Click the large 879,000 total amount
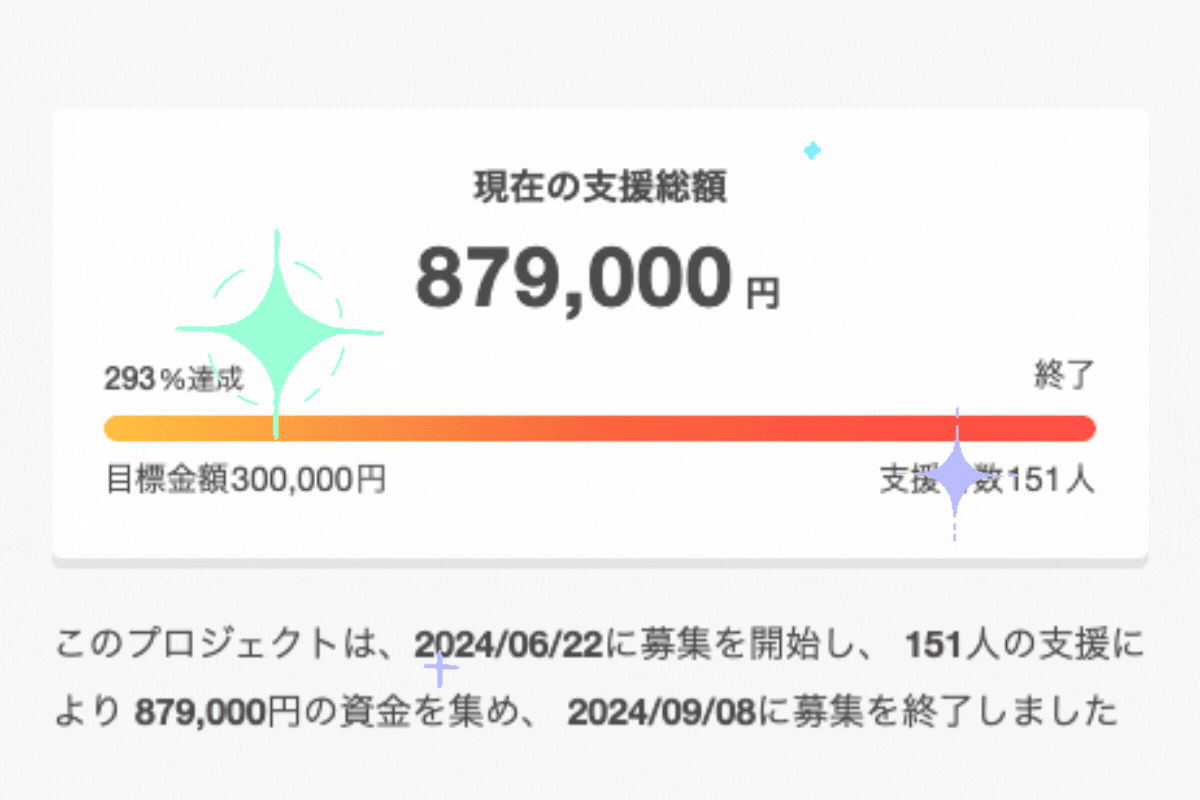 pos(574,279)
